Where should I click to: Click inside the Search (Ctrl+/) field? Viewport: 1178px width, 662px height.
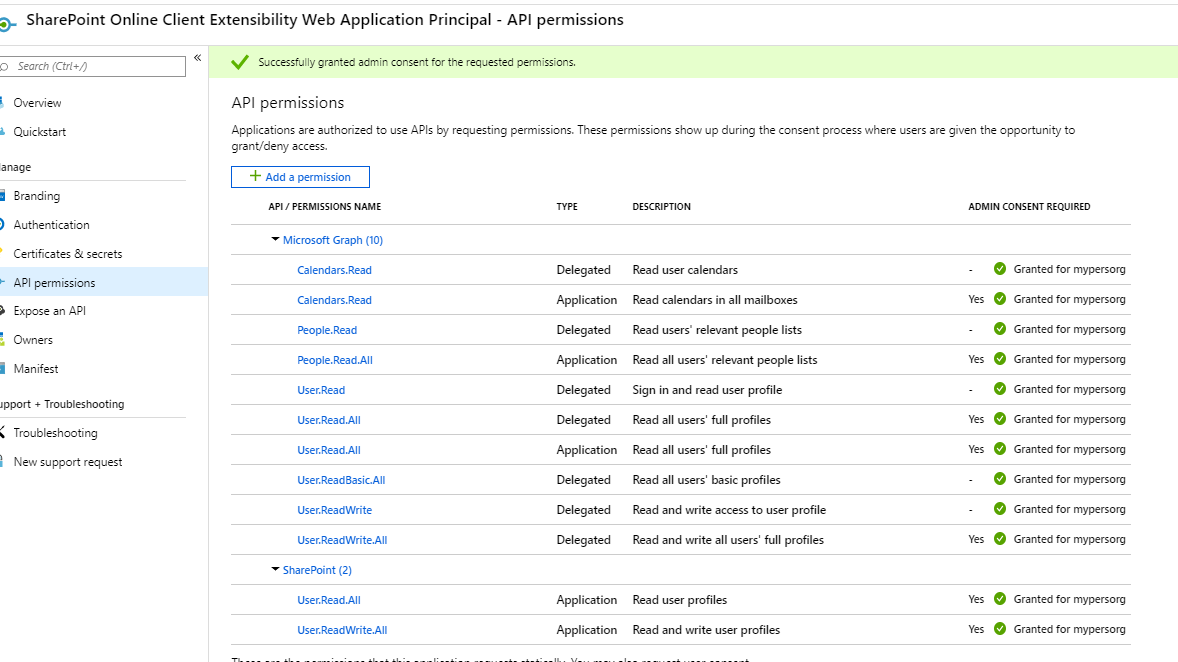[90, 66]
